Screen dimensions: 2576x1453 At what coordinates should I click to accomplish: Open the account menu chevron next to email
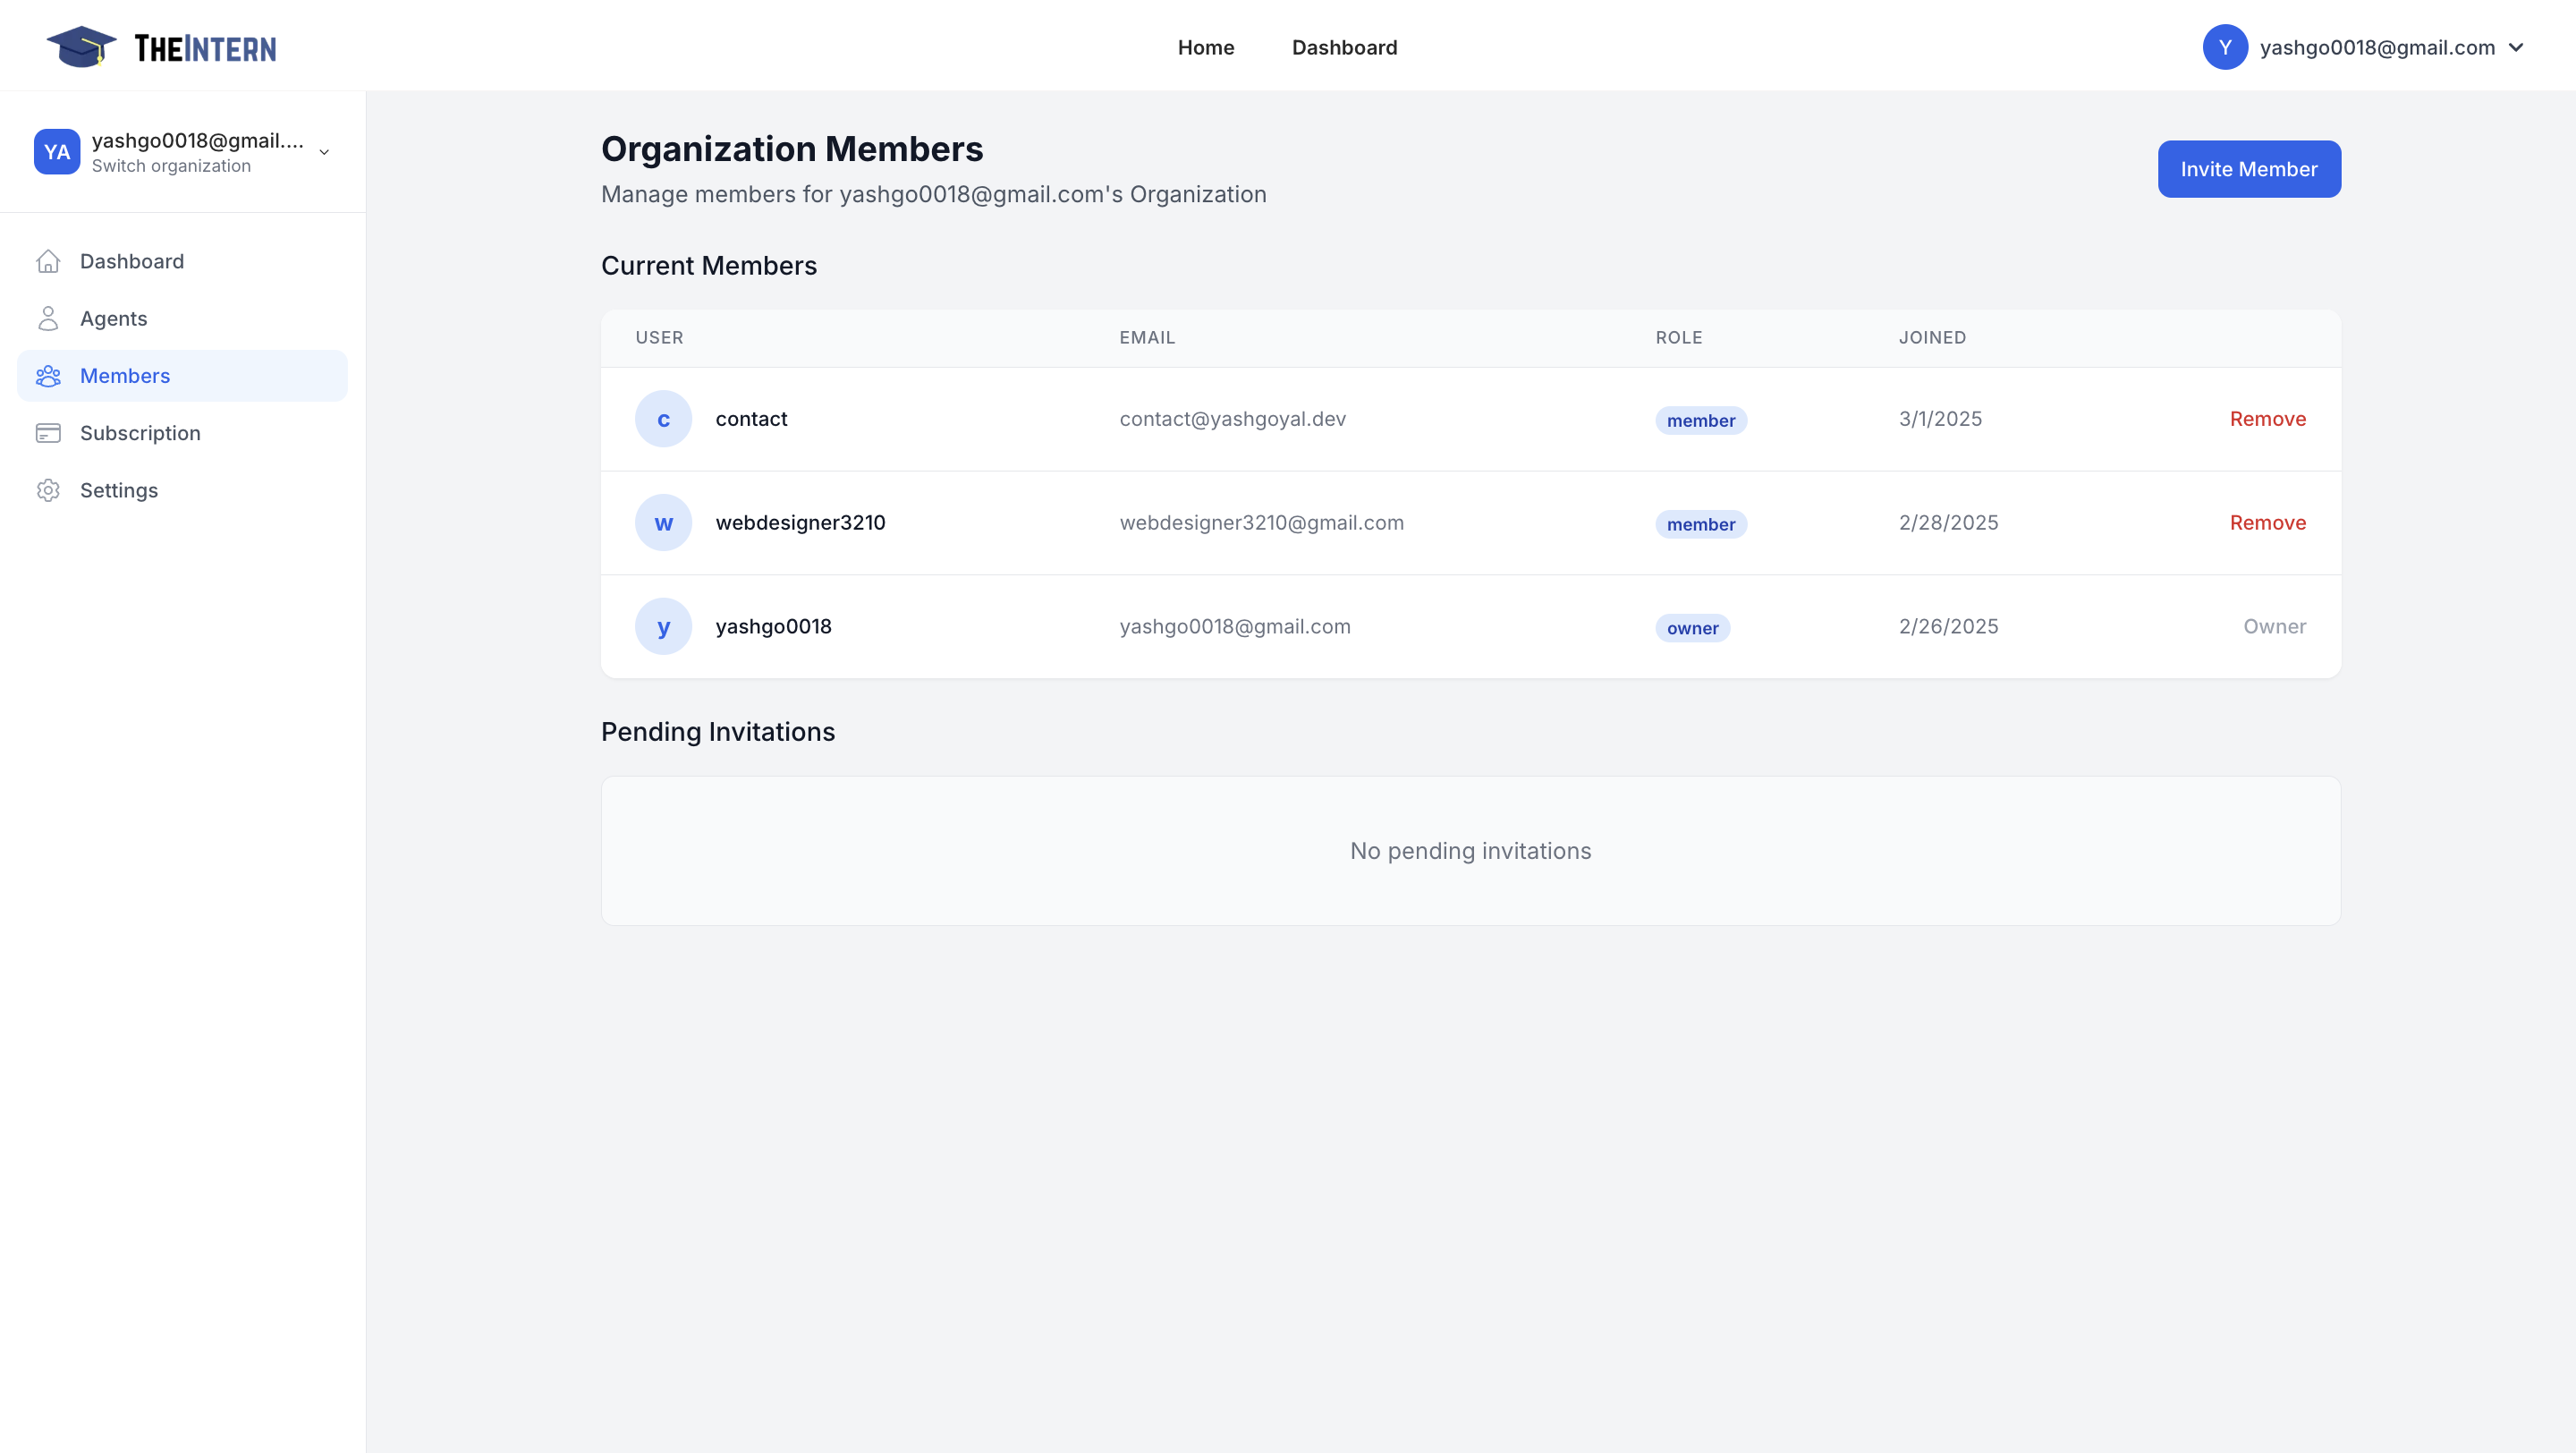(x=2516, y=47)
